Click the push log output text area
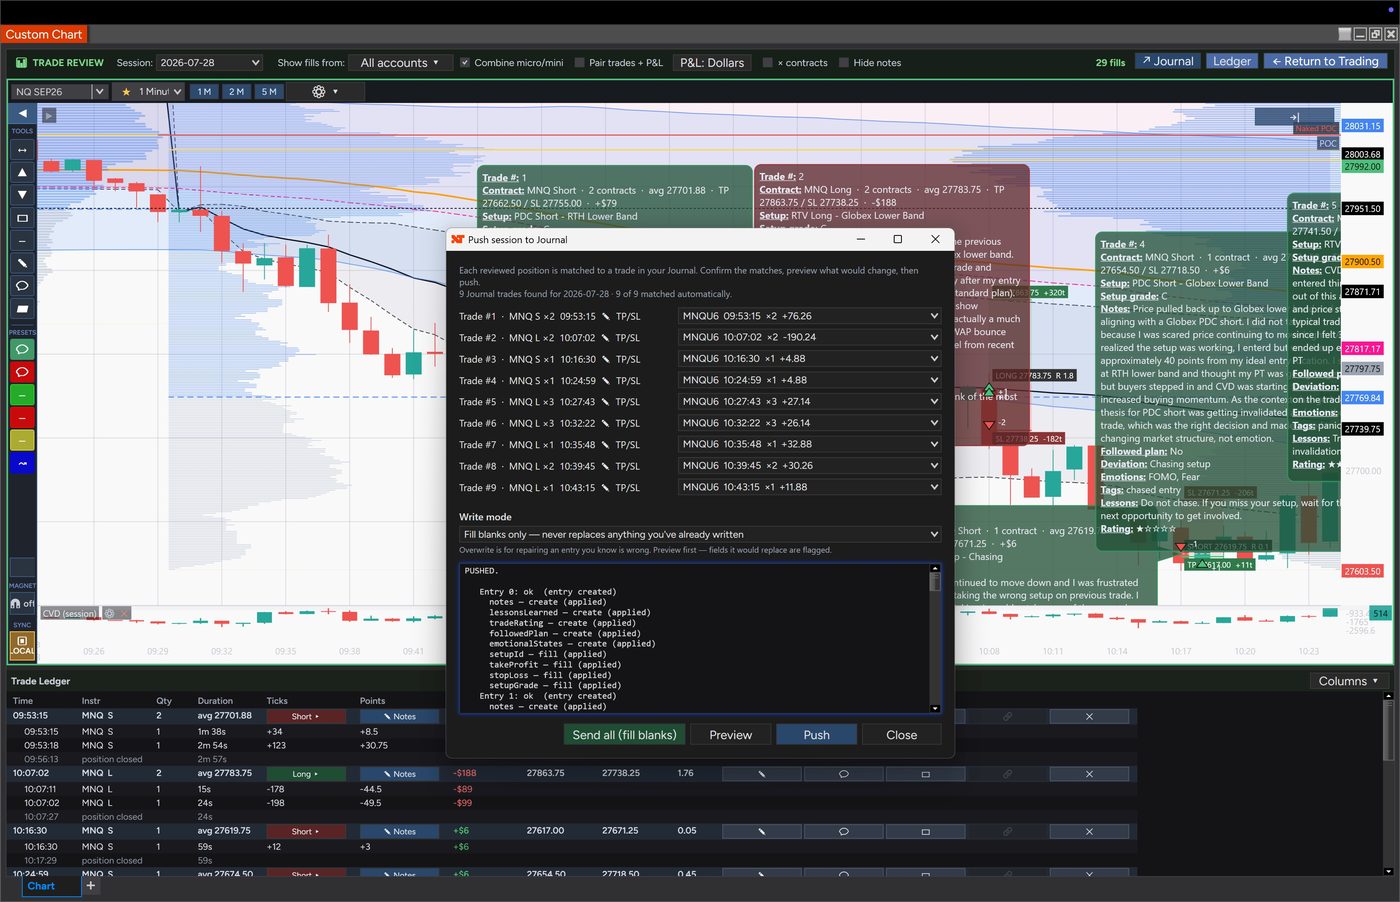The height and width of the screenshot is (902, 1400). click(694, 638)
